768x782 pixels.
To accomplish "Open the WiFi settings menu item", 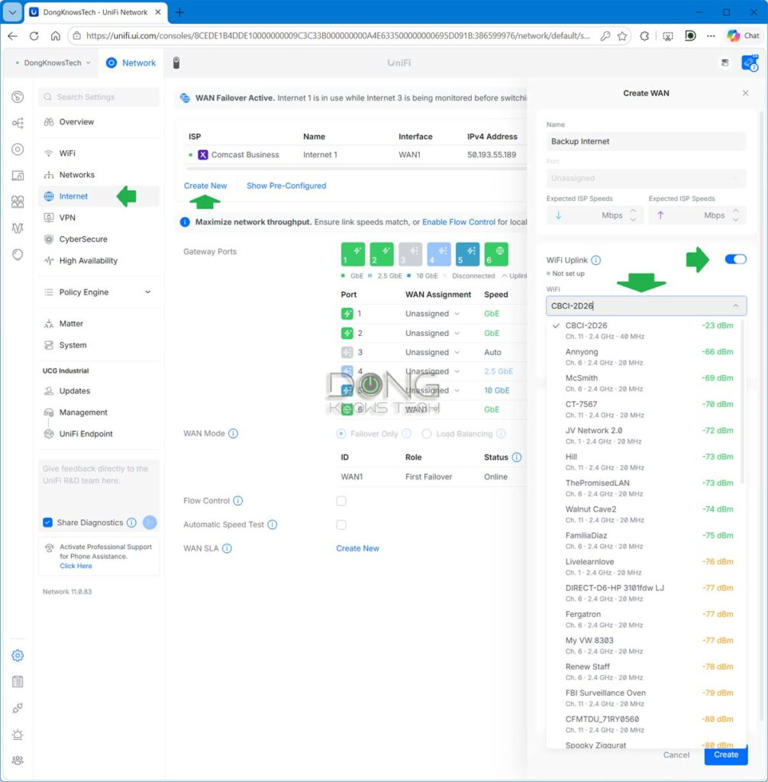I will (98, 153).
